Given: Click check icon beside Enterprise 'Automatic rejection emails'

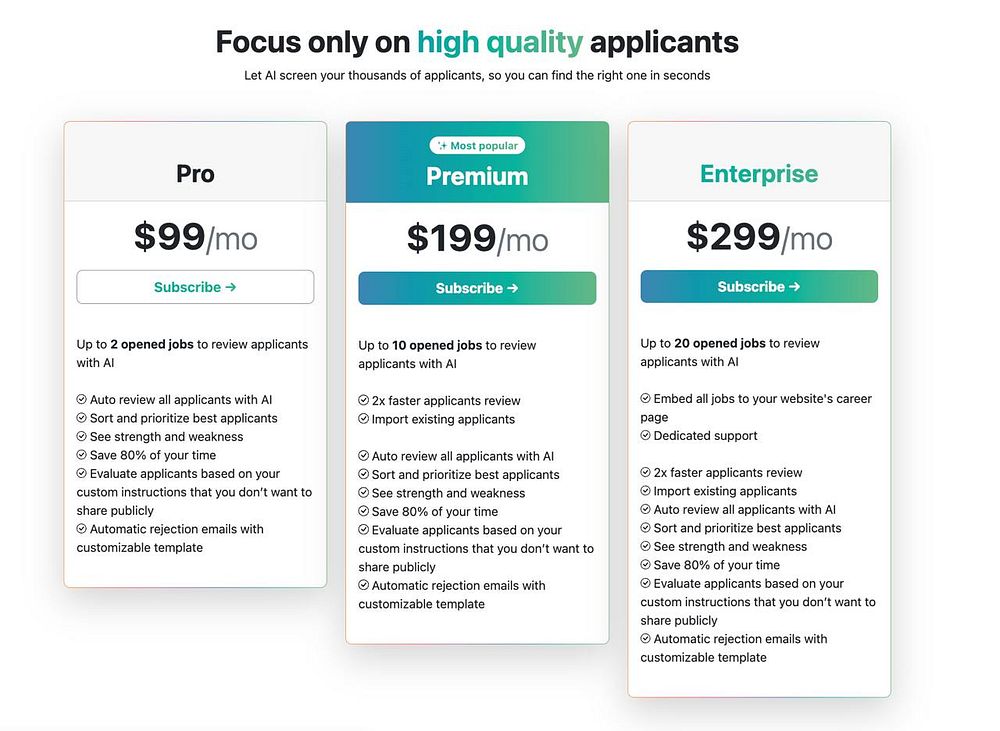Looking at the screenshot, I should (645, 639).
